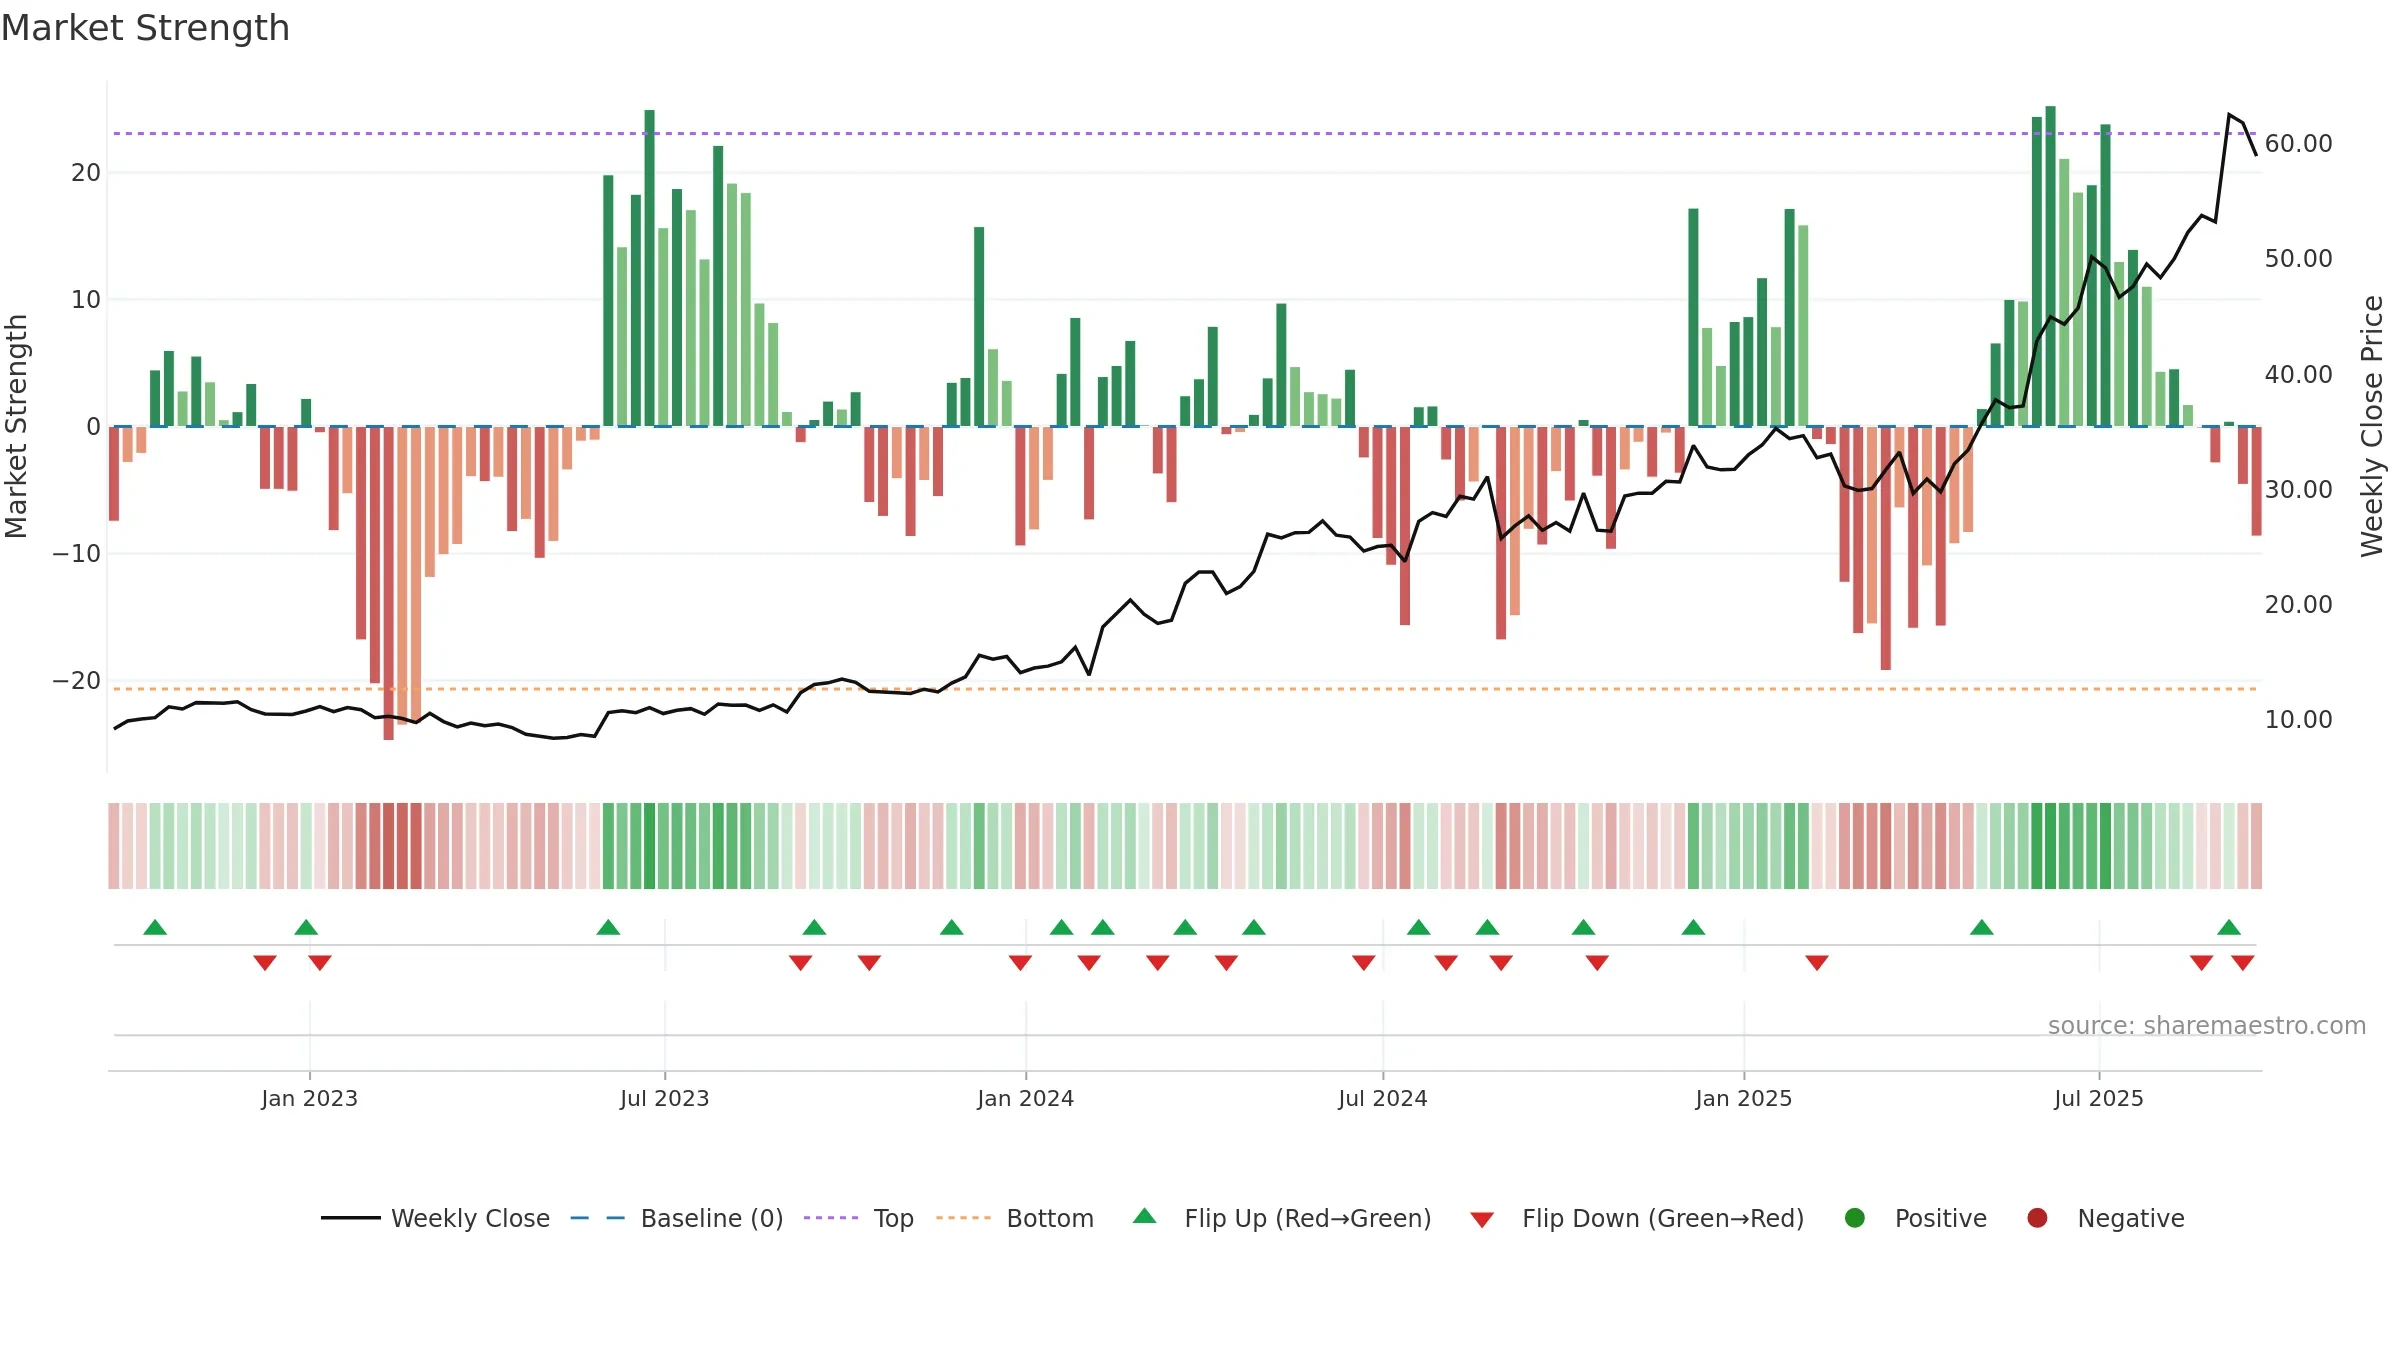
Task: Click the 10.00 price axis label
Action: pyautogui.click(x=2299, y=720)
